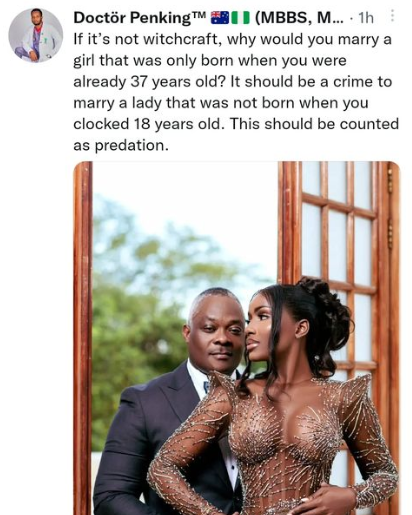Open Doctör Penking's round profile avatar
This screenshot has width=412, height=515.
[x=36, y=36]
